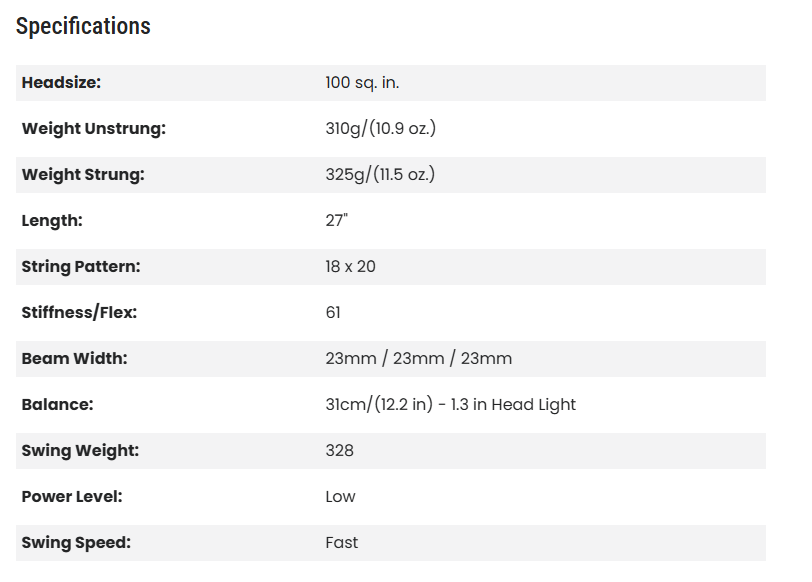
Task: Select the 325g/(11.5 oz.) value
Action: [380, 175]
